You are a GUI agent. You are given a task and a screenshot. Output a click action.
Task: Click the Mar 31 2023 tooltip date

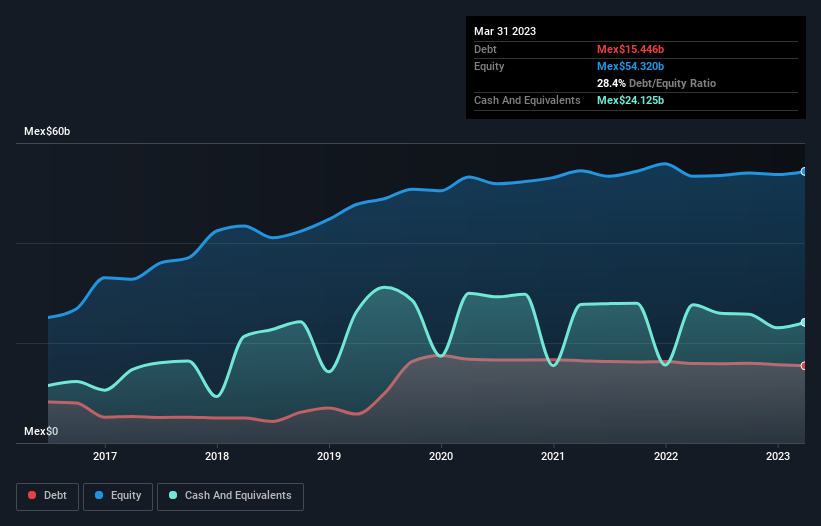coord(505,31)
